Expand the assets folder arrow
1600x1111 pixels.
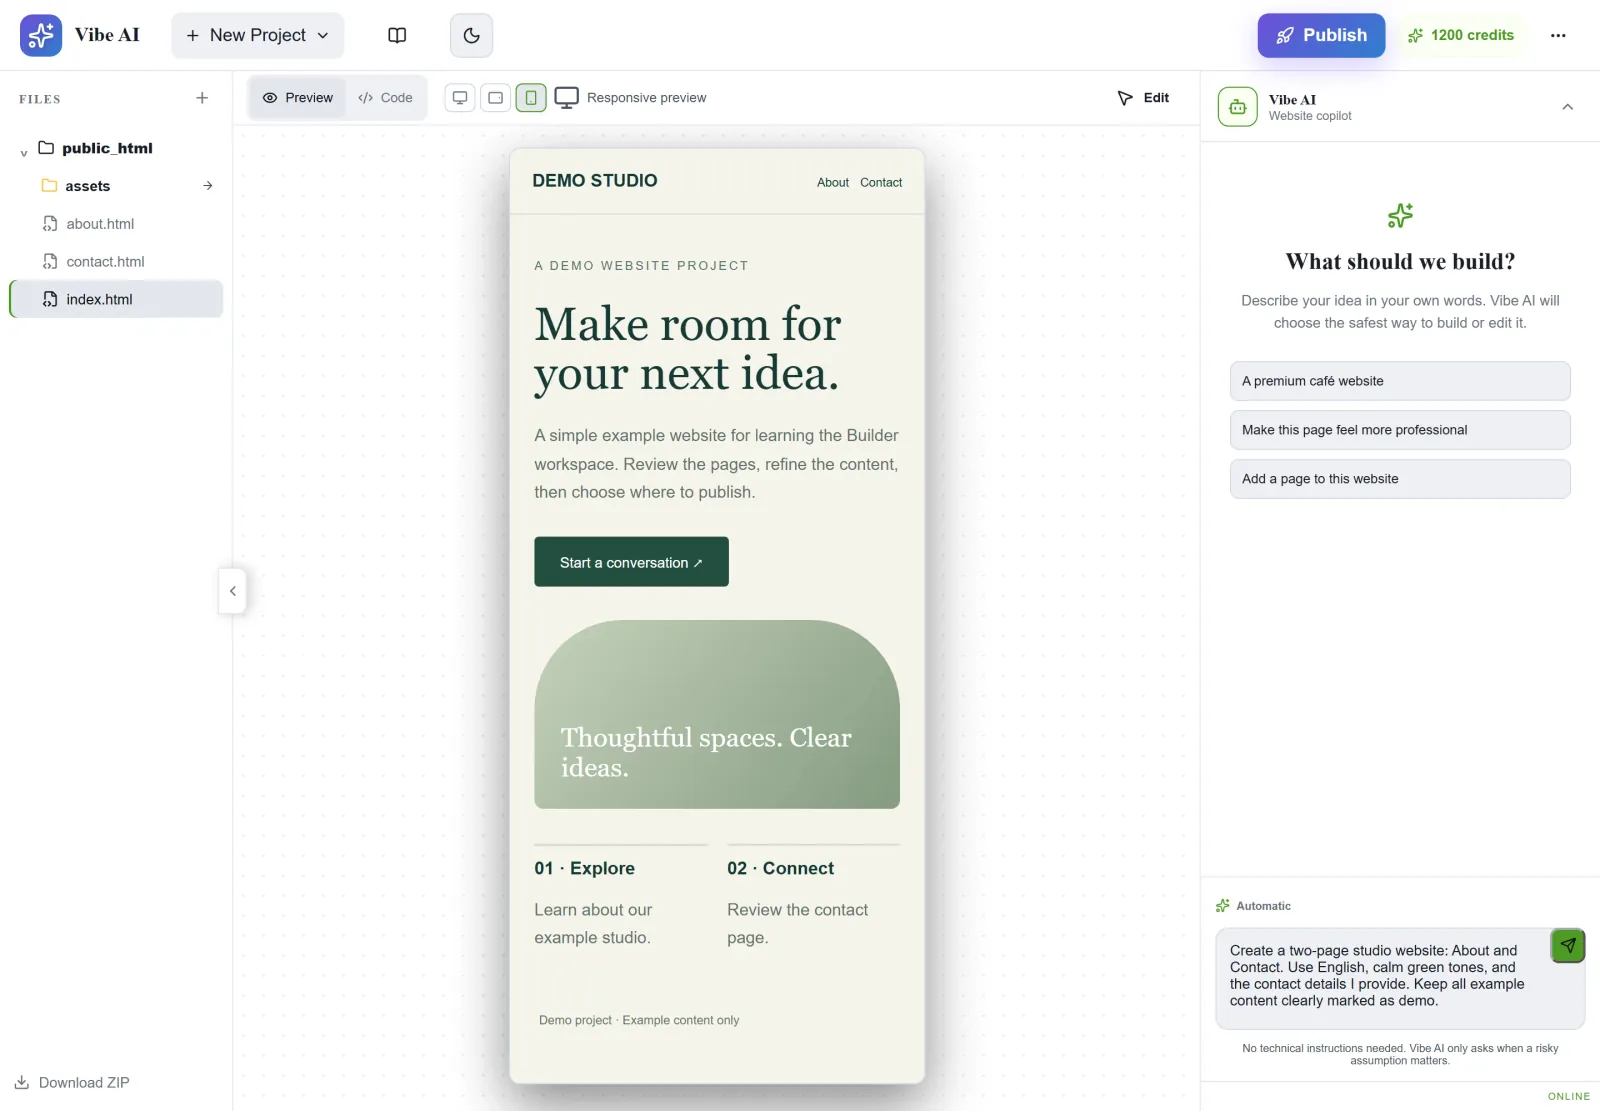(x=208, y=186)
